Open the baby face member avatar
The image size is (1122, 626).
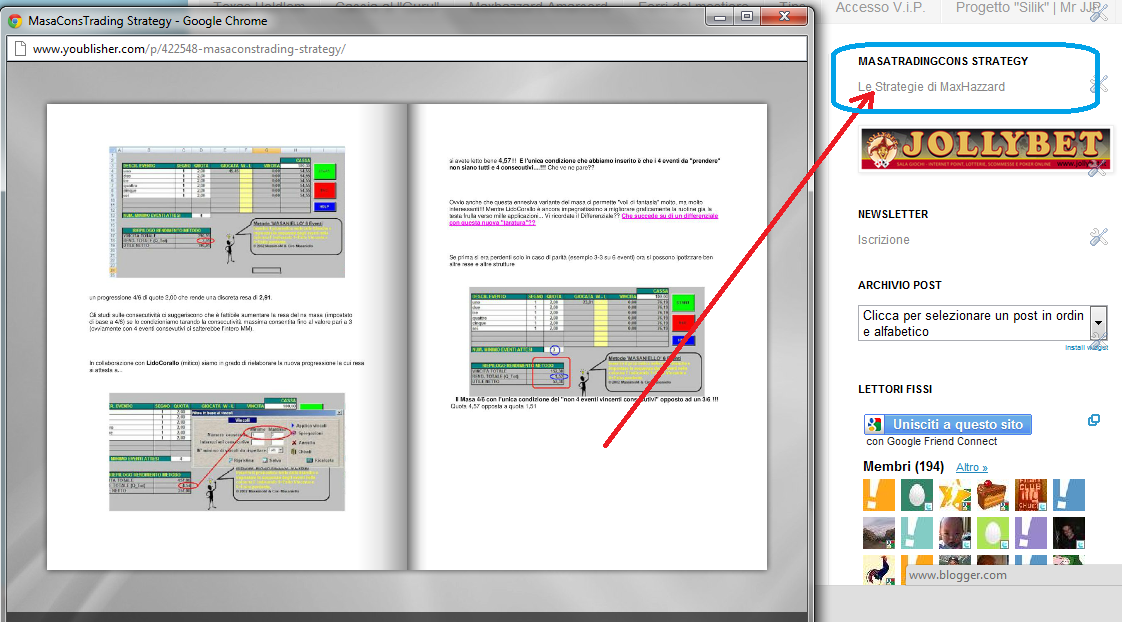pyautogui.click(x=955, y=533)
